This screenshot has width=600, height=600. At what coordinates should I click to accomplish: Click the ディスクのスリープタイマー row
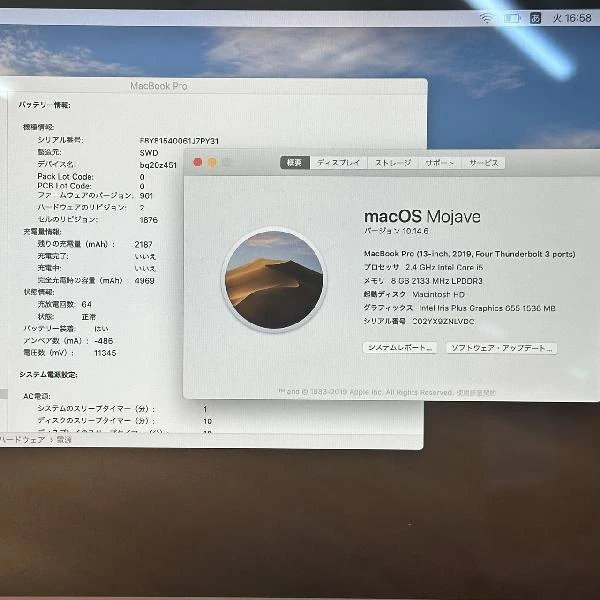124,421
